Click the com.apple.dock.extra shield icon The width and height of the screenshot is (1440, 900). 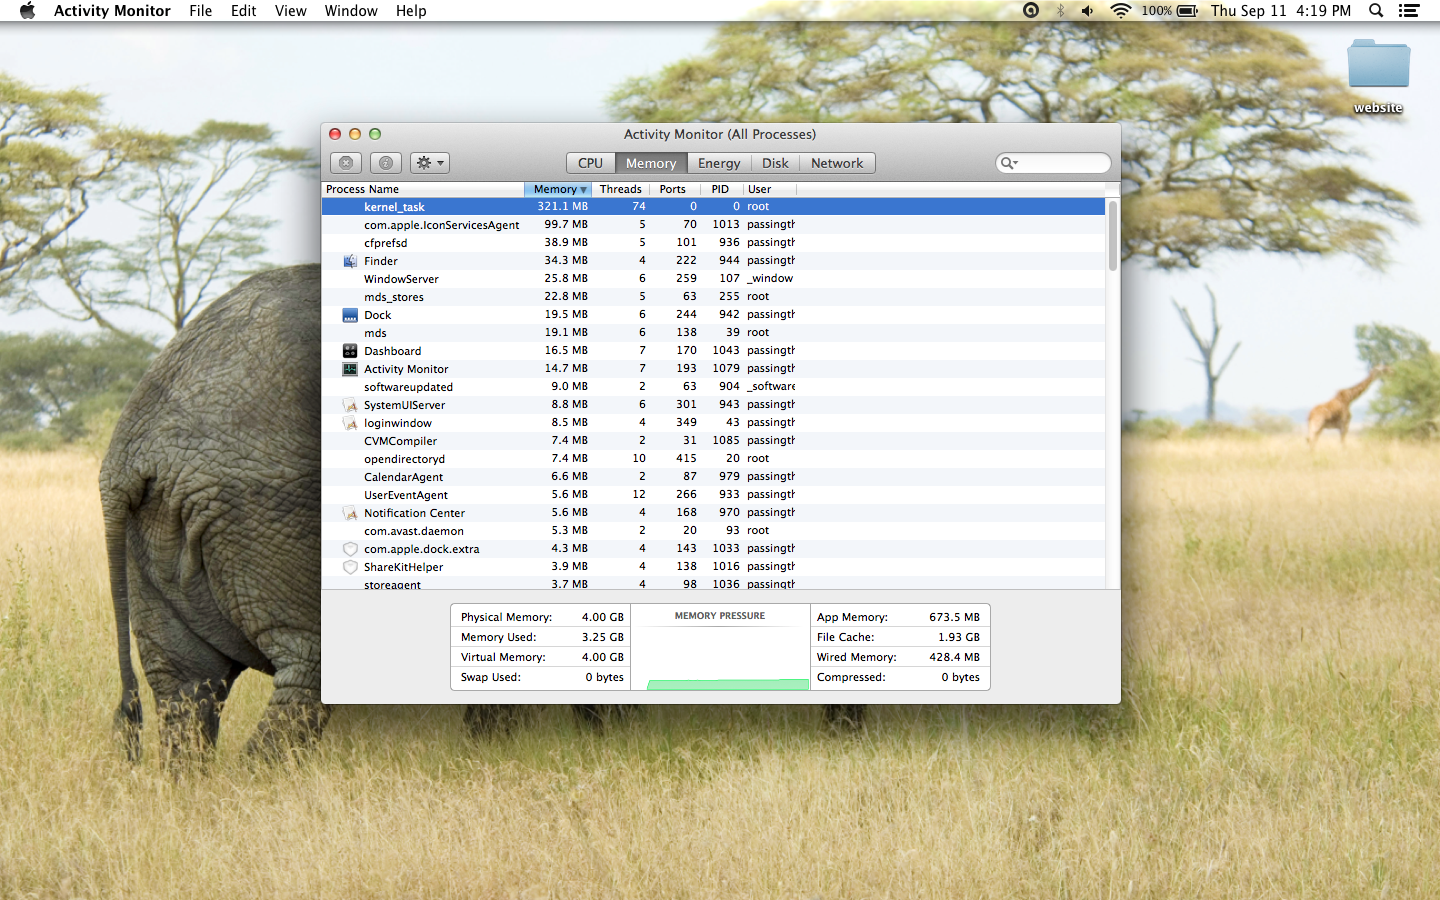coord(350,549)
